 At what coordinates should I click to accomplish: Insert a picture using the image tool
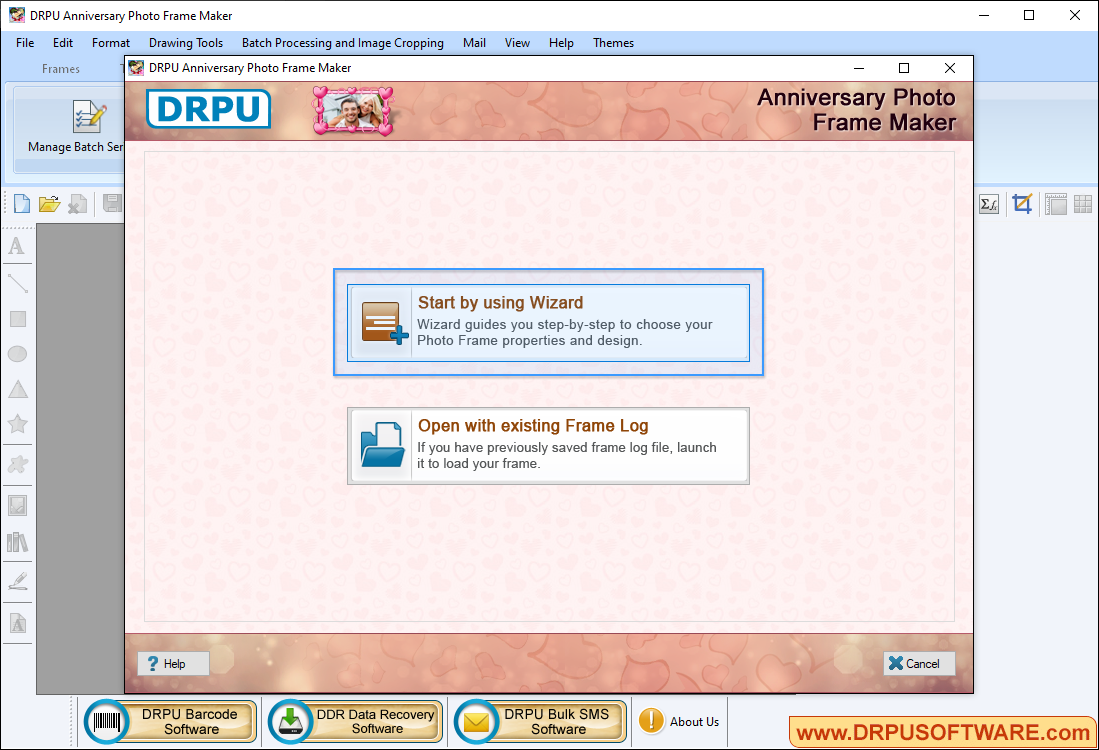tap(17, 505)
